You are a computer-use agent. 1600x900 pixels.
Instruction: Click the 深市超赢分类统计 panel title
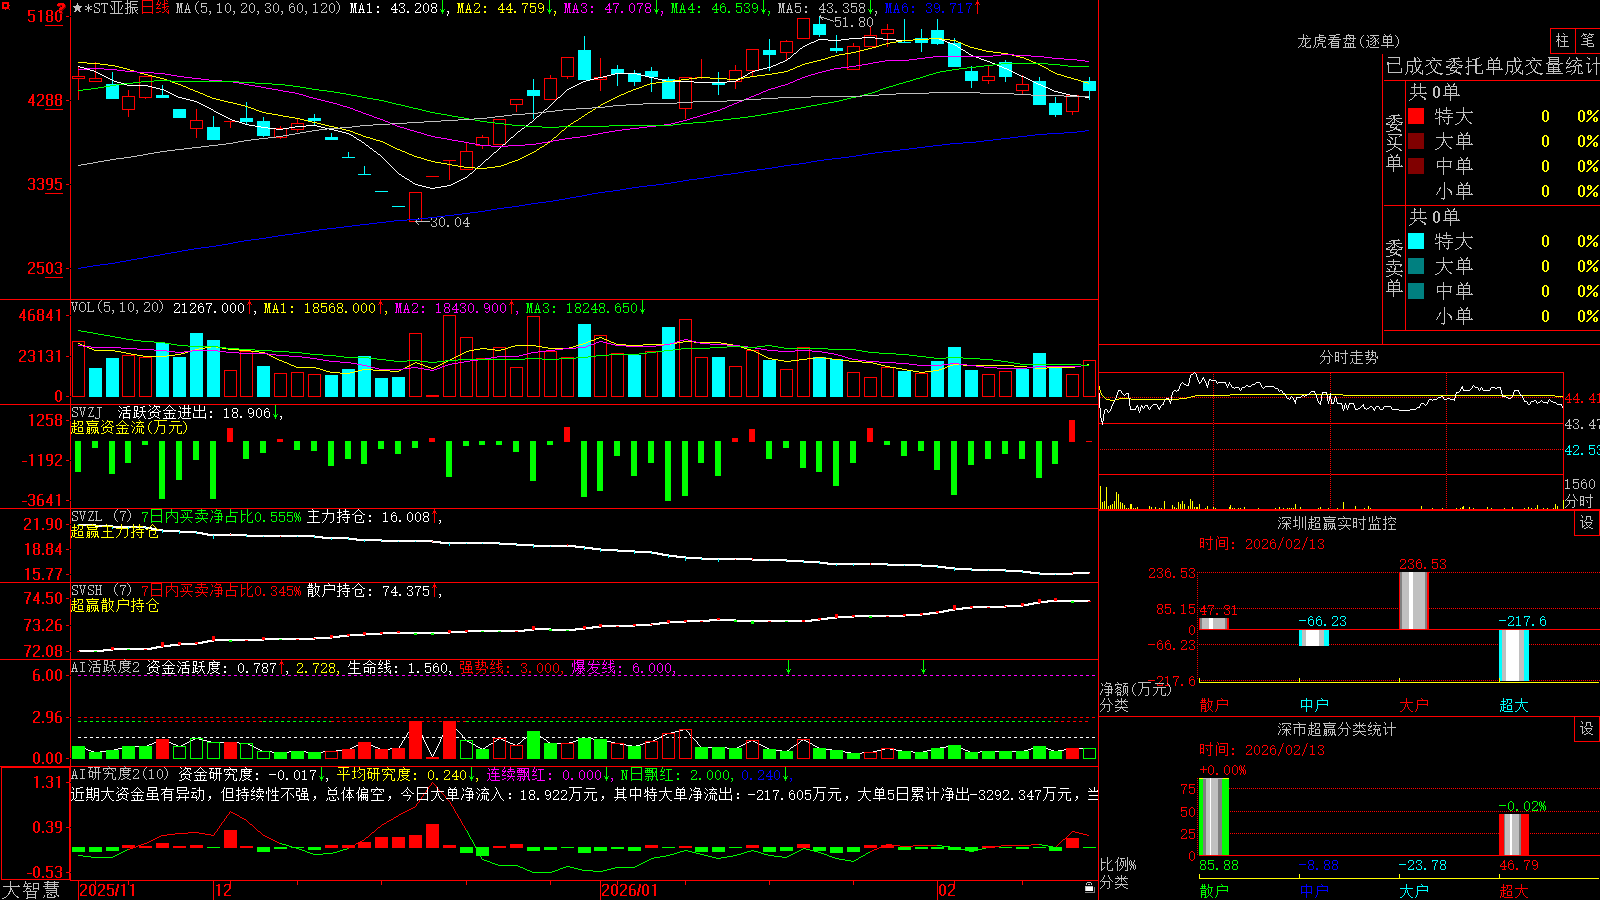pyautogui.click(x=1336, y=729)
